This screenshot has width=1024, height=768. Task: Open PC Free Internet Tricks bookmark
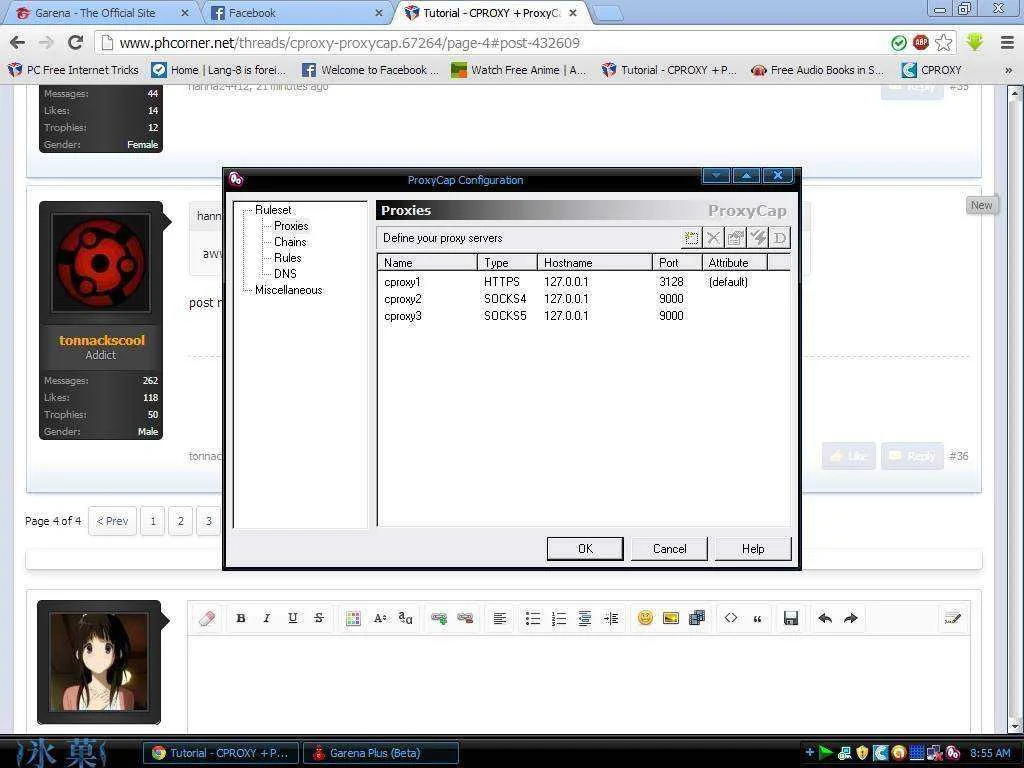click(73, 70)
